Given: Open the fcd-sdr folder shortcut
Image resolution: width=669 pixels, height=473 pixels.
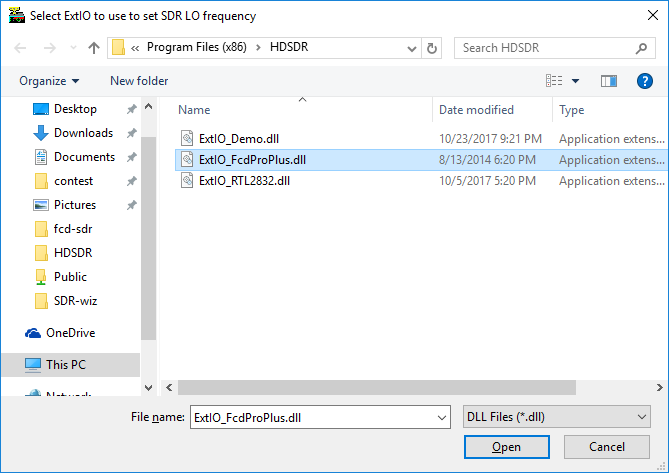Looking at the screenshot, I should (x=73, y=229).
